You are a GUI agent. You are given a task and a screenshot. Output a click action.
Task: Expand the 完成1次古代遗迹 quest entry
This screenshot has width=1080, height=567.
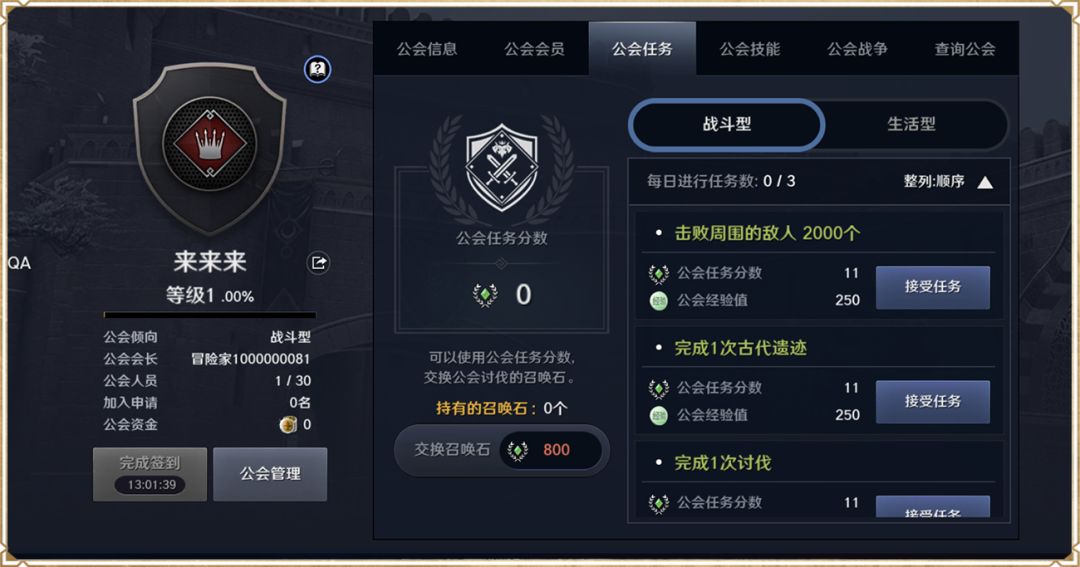point(740,348)
